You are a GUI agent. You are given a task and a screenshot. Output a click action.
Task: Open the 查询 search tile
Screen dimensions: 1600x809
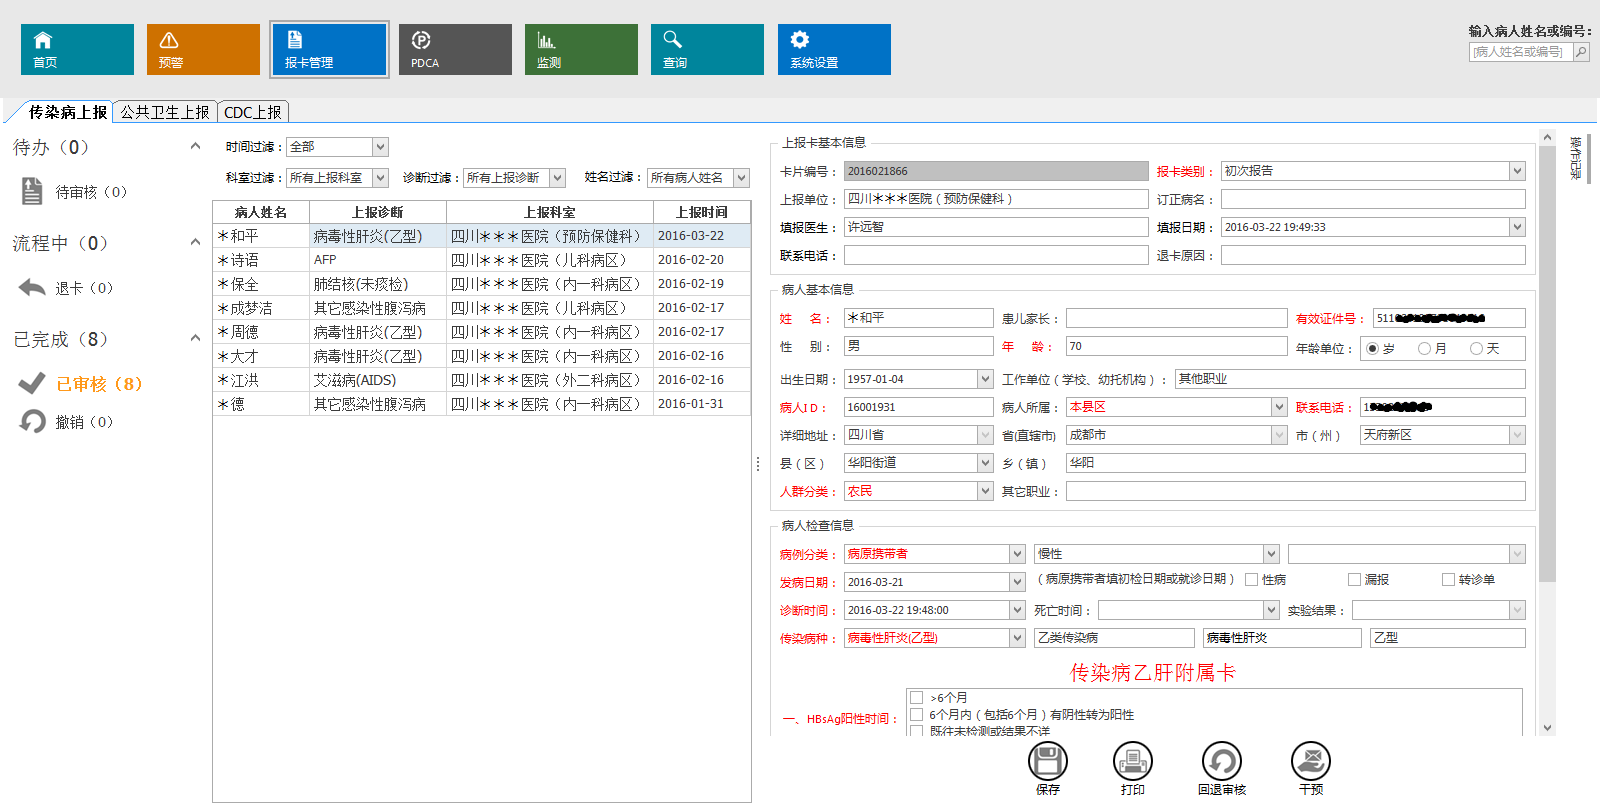point(707,49)
